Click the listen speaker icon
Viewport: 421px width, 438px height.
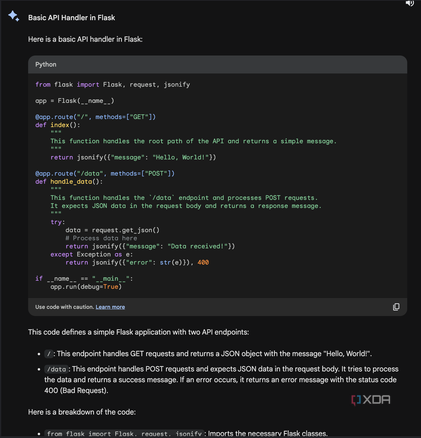(x=410, y=3)
